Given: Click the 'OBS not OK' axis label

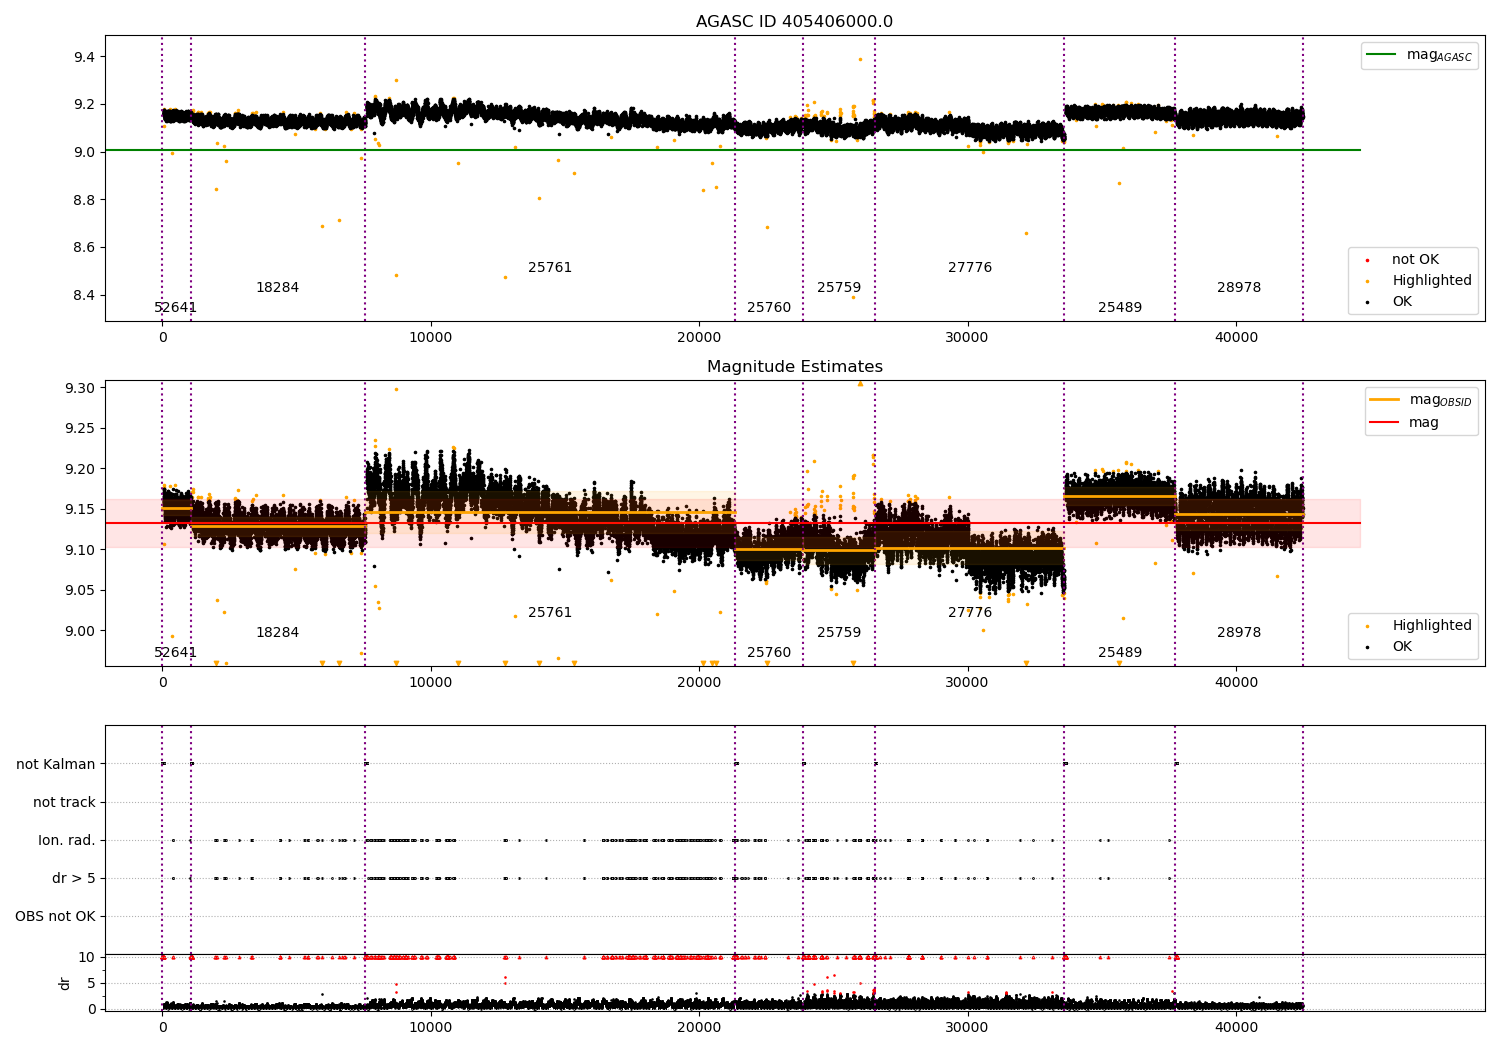Looking at the screenshot, I should pos(55,917).
